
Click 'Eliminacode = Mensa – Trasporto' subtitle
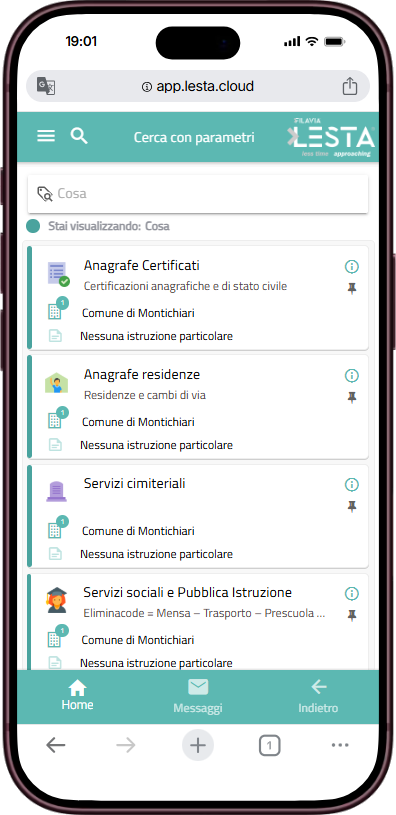tap(204, 613)
